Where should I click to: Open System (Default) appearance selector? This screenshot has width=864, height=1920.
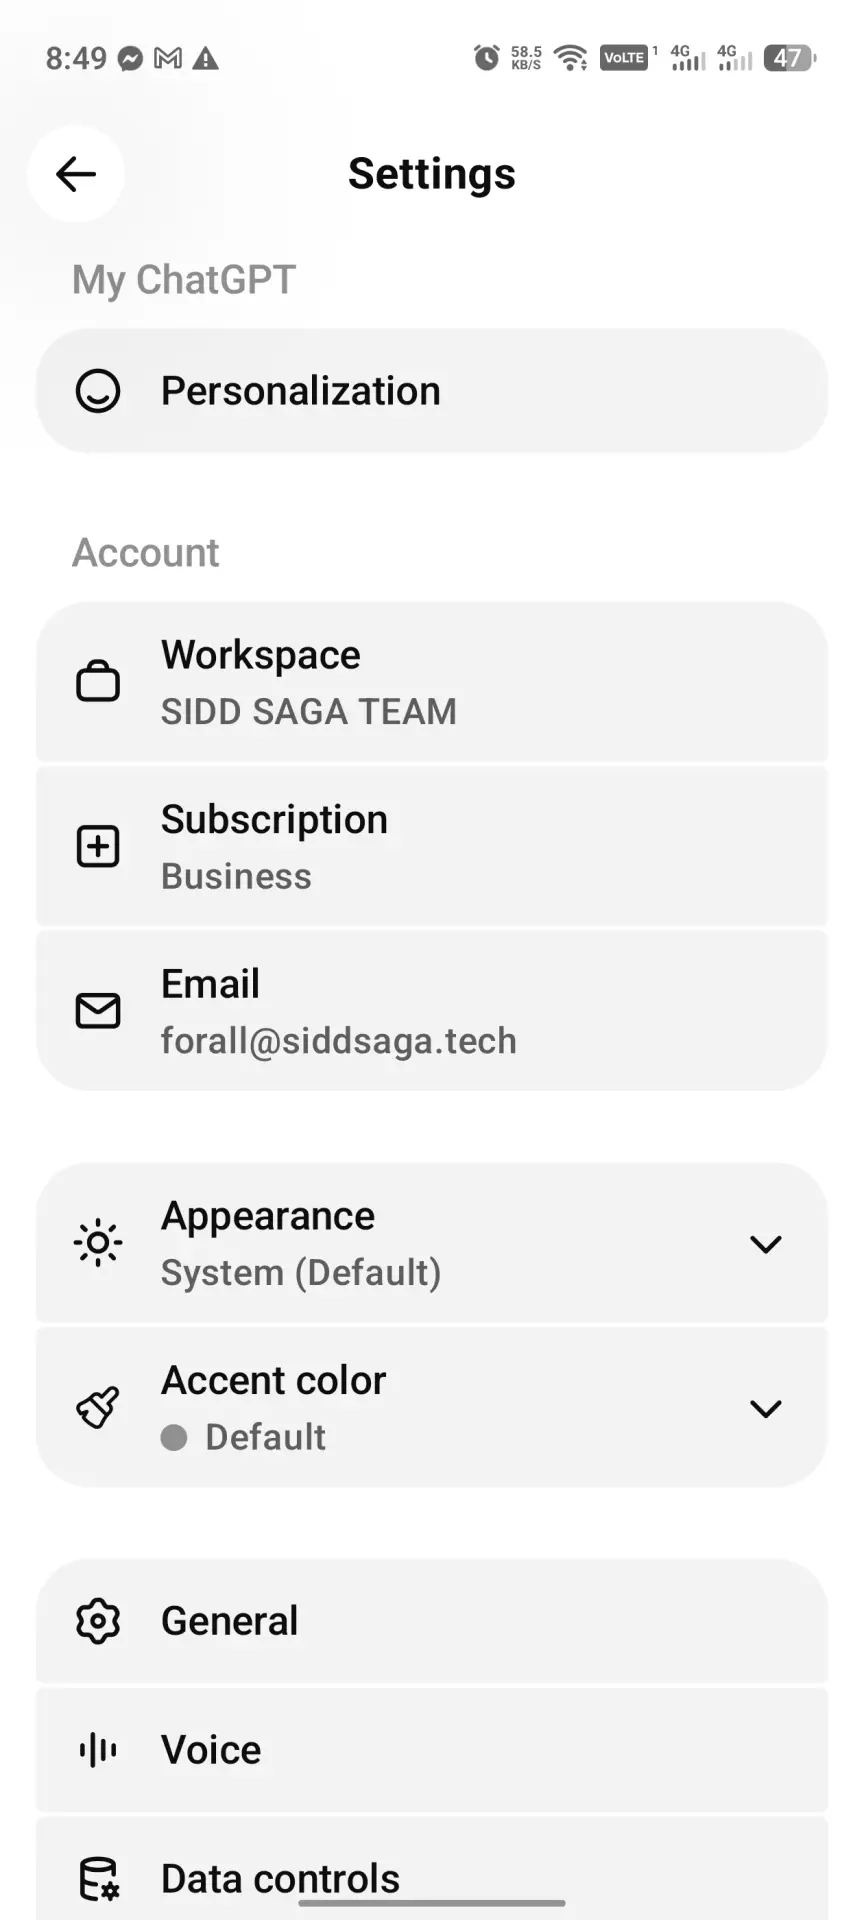tap(301, 1272)
